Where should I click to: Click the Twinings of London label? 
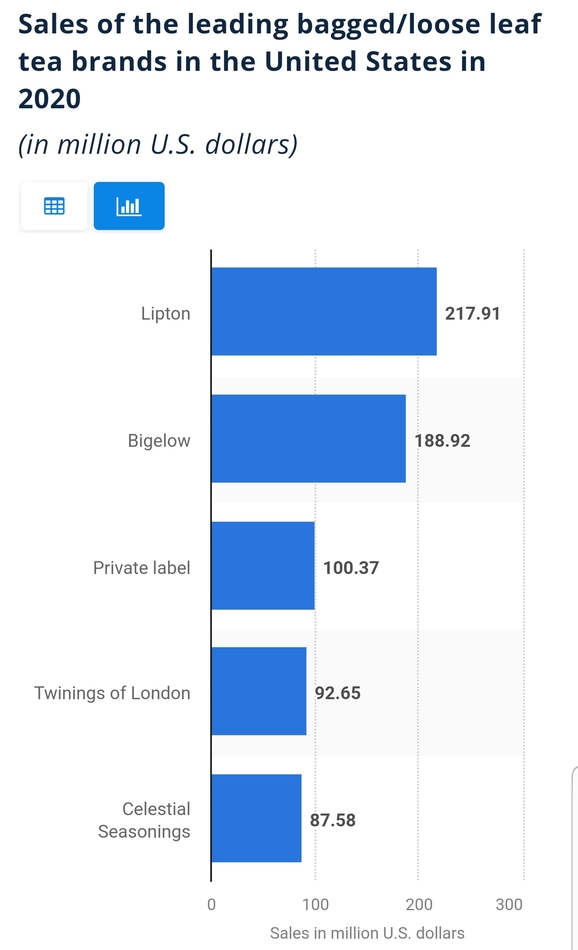pyautogui.click(x=112, y=693)
